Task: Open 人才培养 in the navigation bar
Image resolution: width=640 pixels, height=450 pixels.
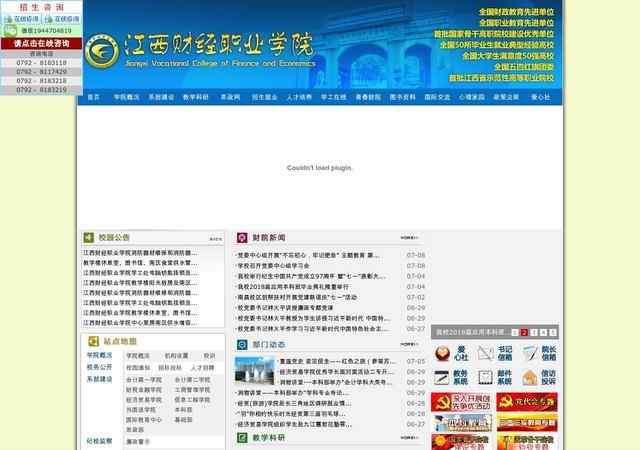Action: pyautogui.click(x=299, y=97)
